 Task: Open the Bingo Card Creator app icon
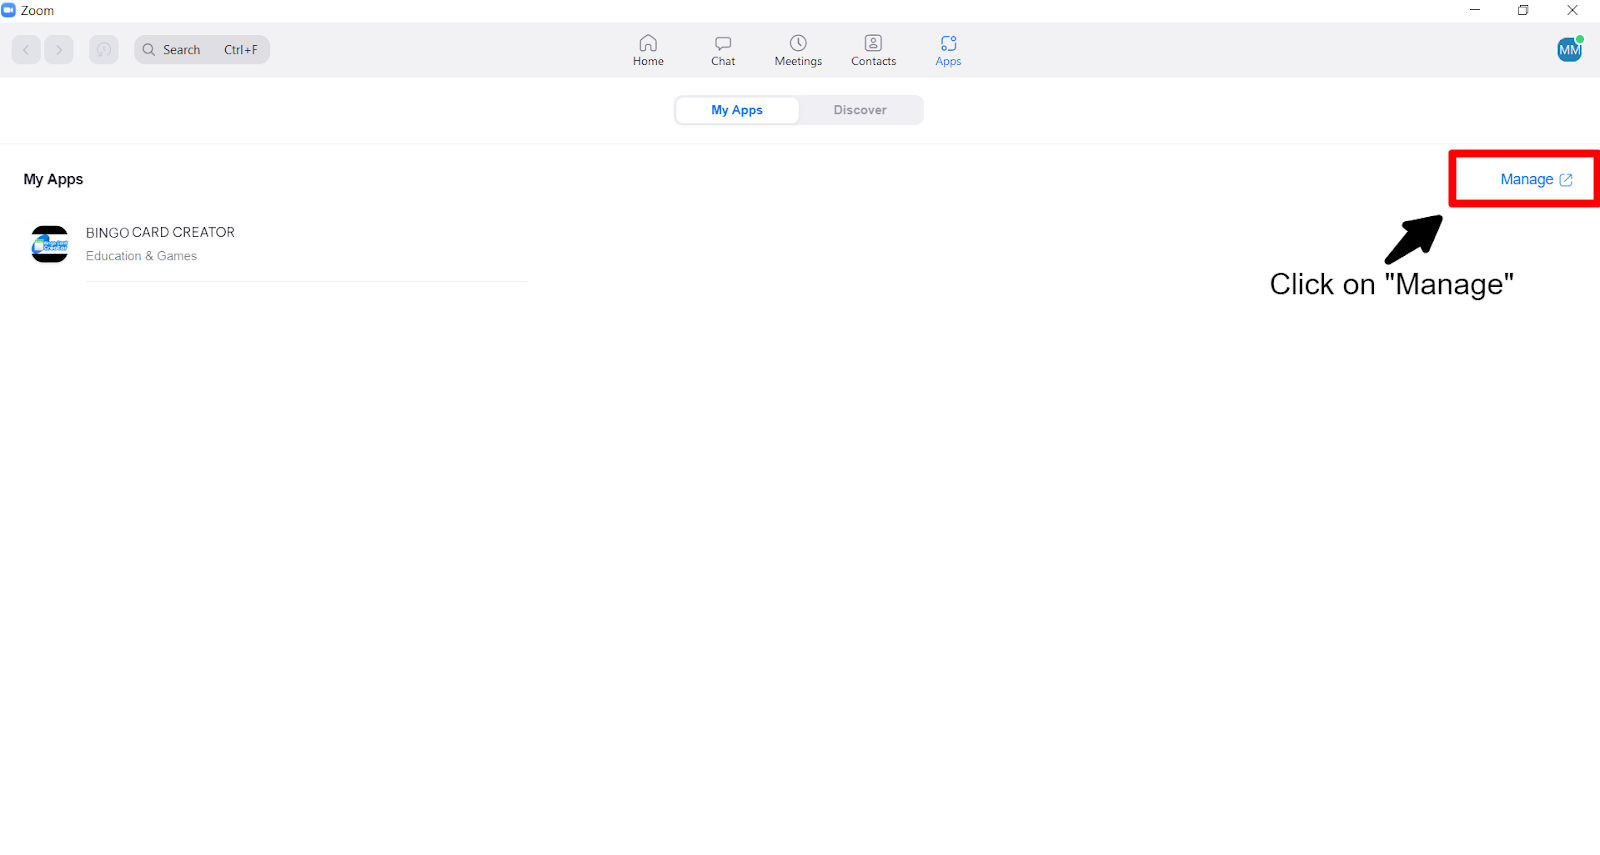(50, 244)
